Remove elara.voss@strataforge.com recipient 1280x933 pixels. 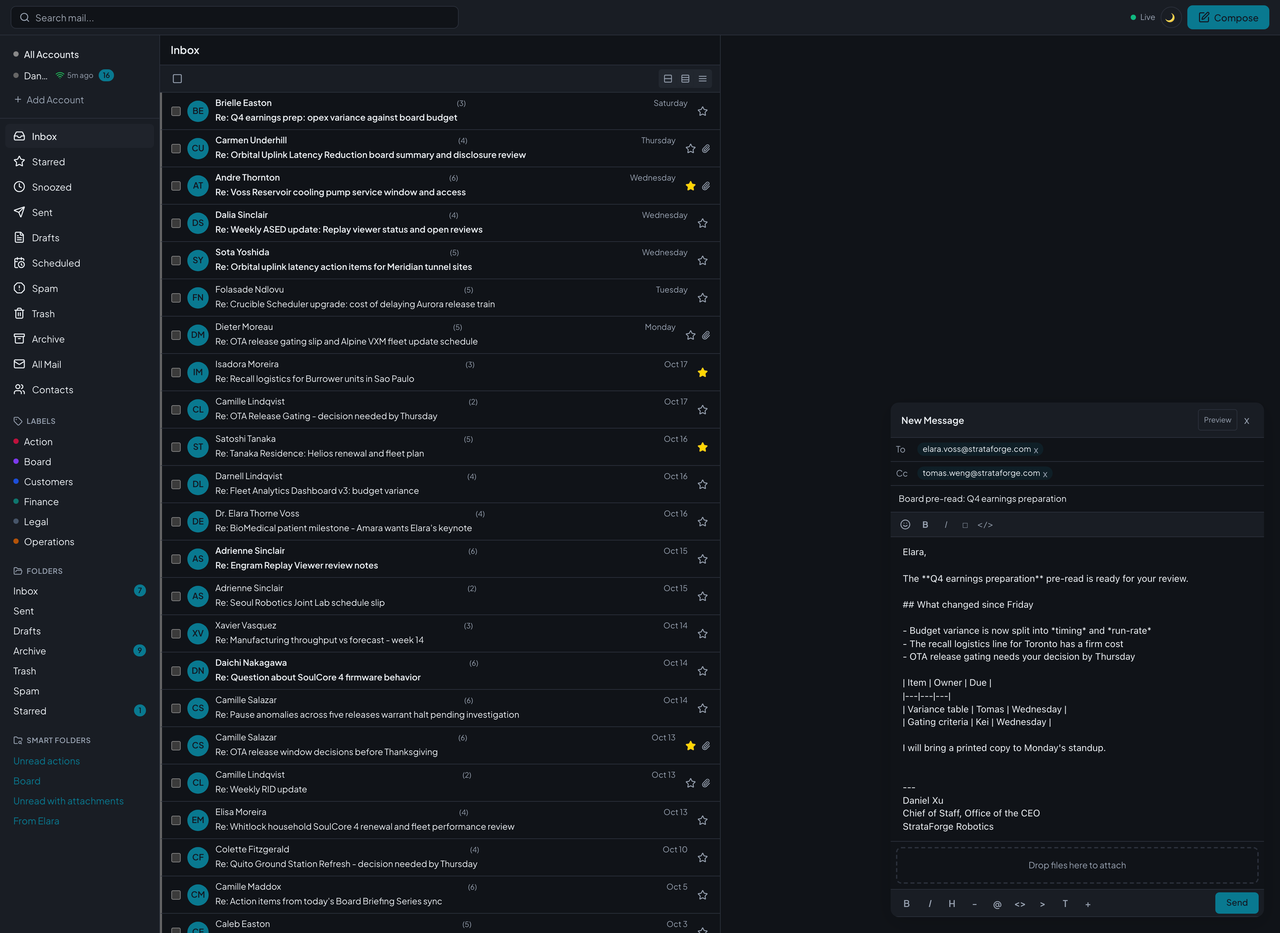click(x=1036, y=450)
